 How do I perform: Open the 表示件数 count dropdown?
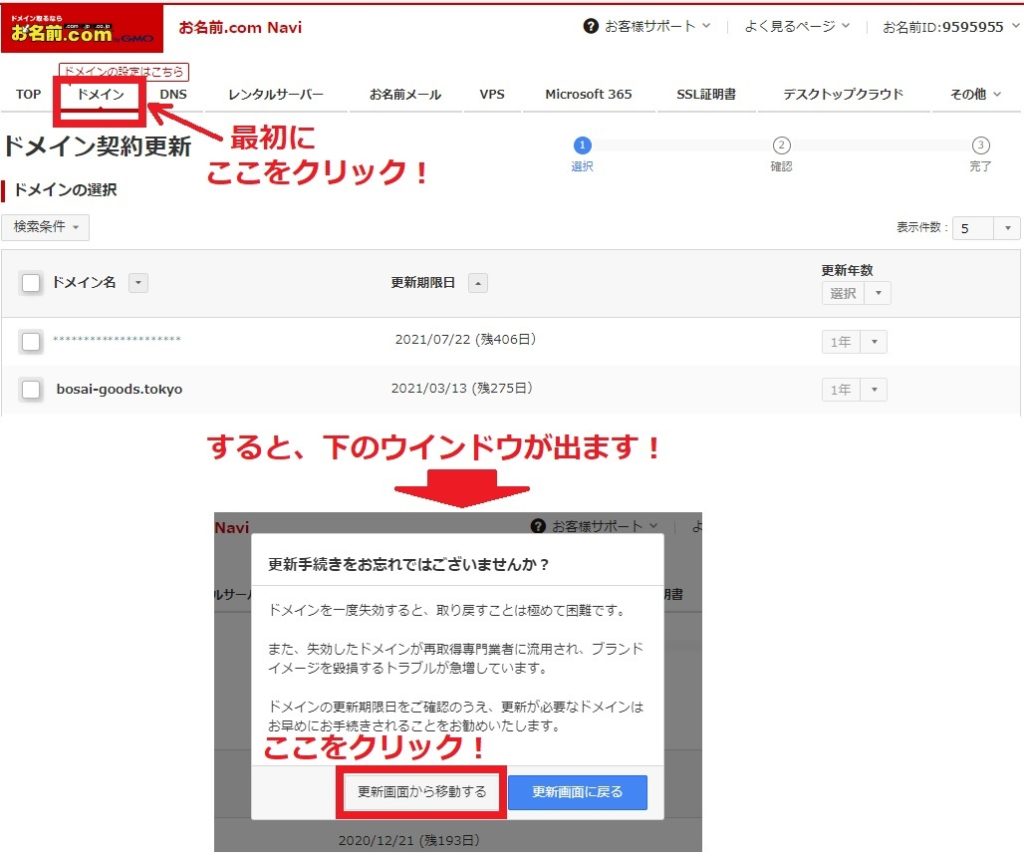(985, 228)
